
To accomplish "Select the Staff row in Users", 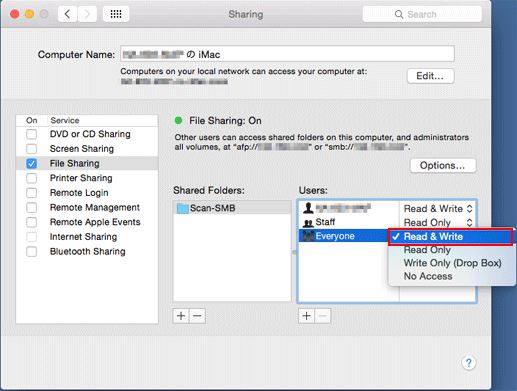I will pyautogui.click(x=349, y=222).
